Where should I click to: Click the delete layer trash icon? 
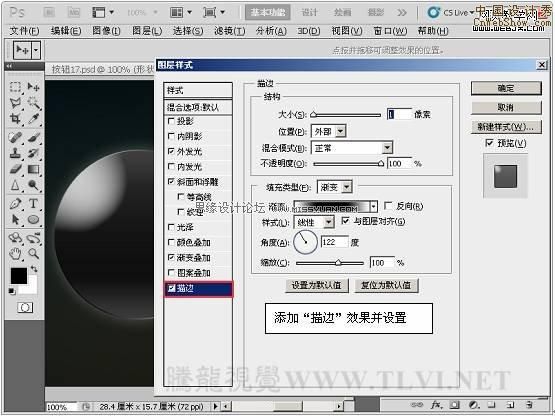coord(529,405)
